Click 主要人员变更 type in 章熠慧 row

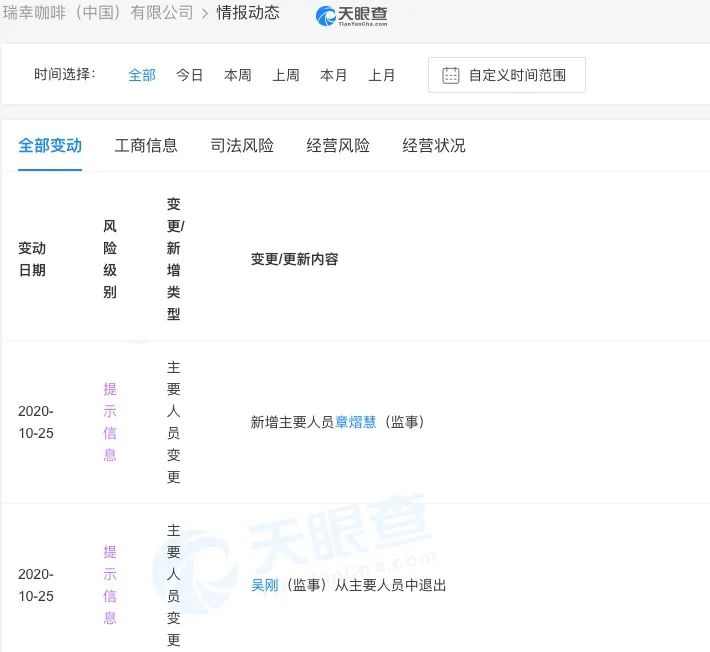coord(173,422)
